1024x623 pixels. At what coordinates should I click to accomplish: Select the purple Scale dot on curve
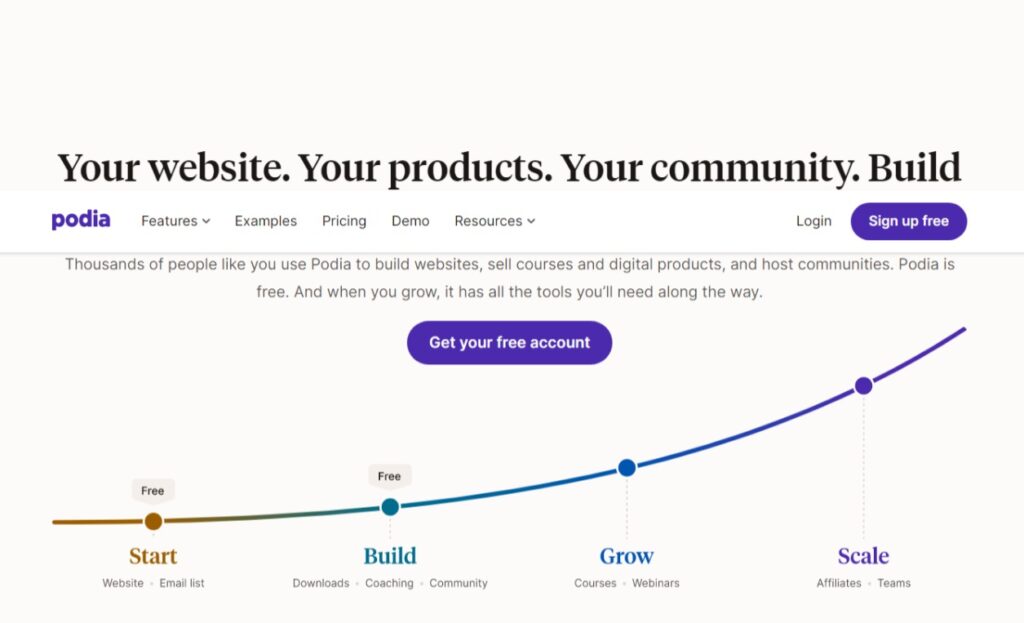[863, 386]
